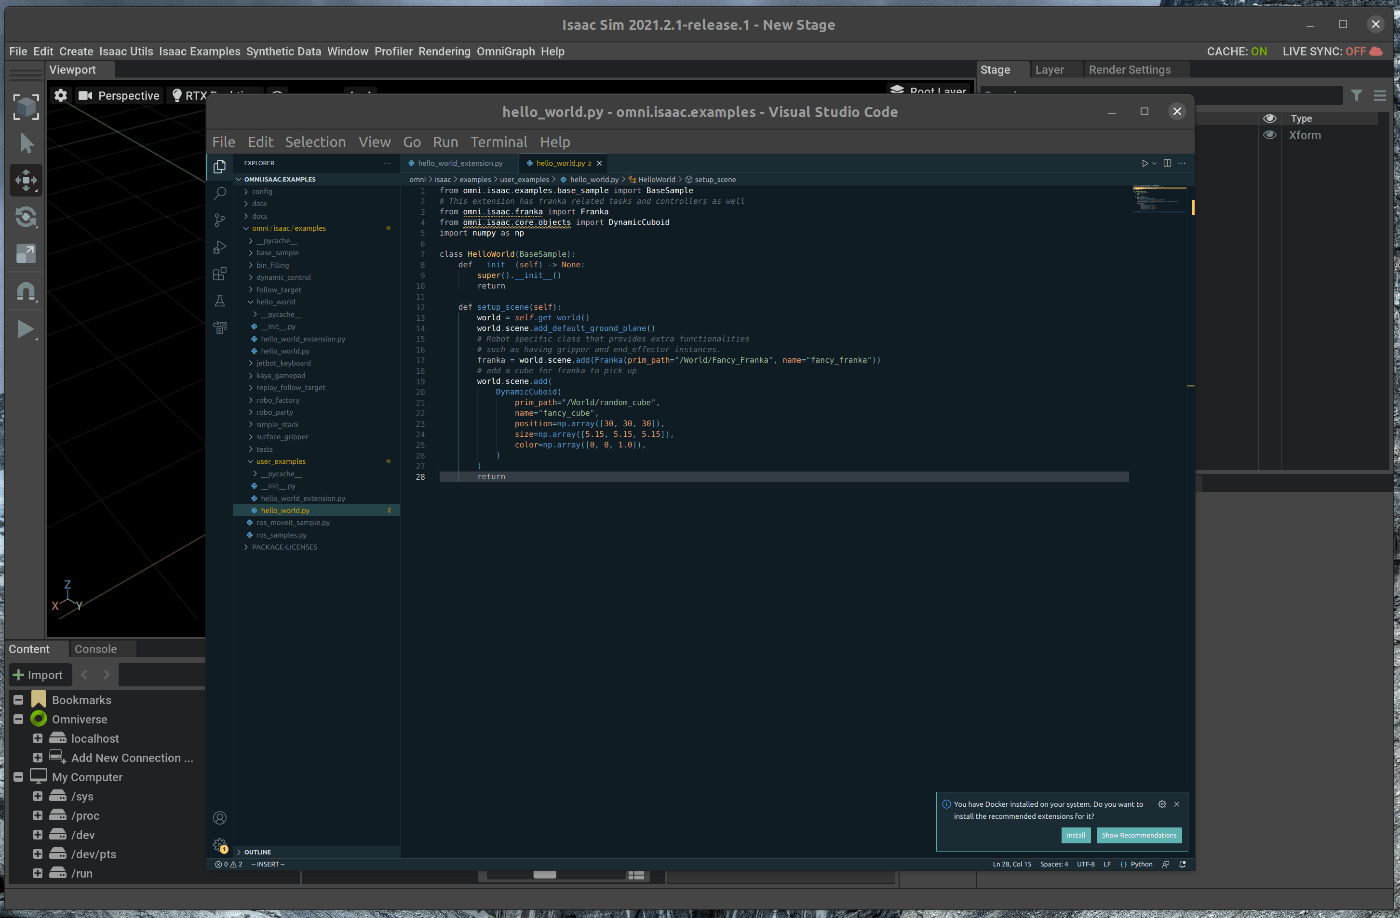The width and height of the screenshot is (1400, 918).
Task: Open Remote Explorer icon in VS Code activity bar
Action: coord(220,327)
